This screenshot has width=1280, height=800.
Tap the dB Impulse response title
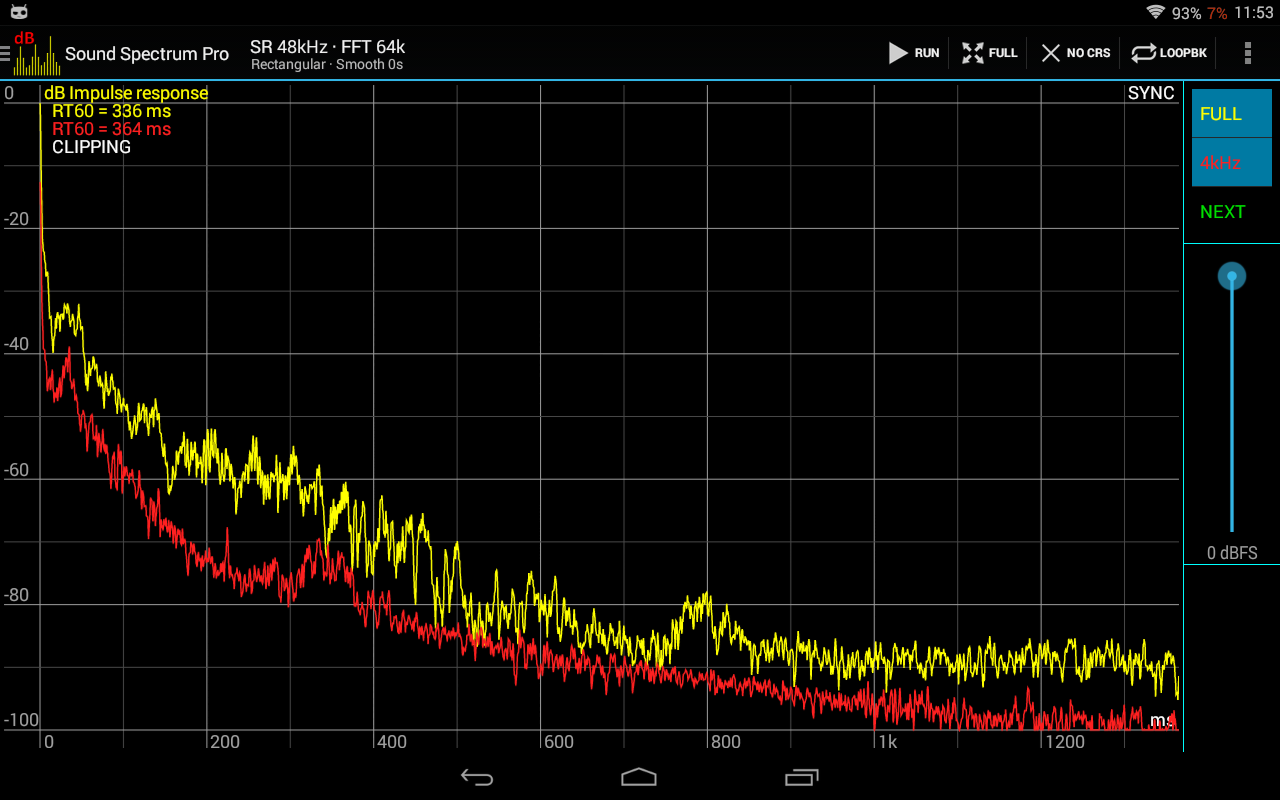click(x=126, y=93)
